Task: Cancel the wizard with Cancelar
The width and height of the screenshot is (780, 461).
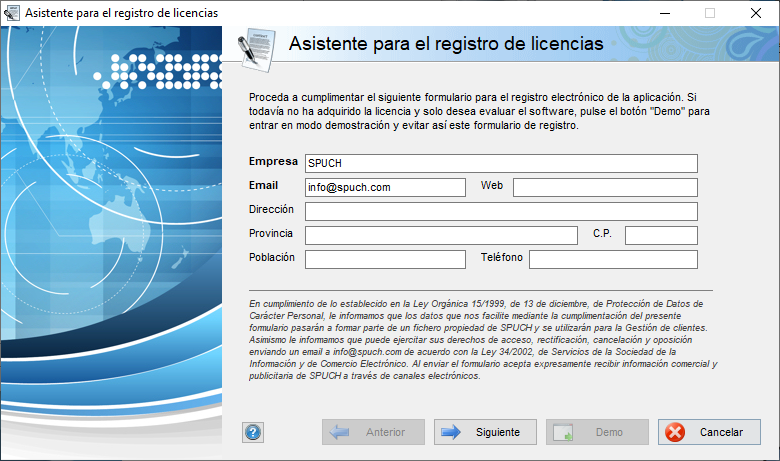Action: [x=709, y=432]
